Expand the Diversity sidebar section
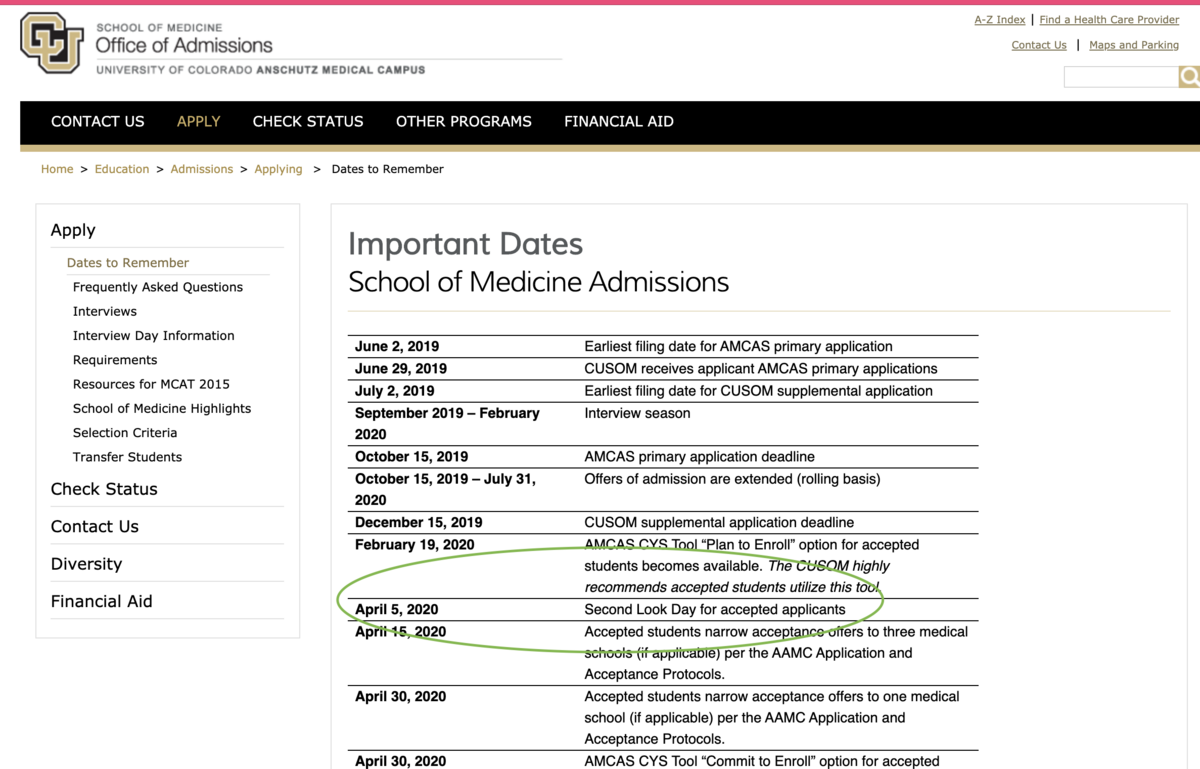The height and width of the screenshot is (769, 1200). (x=86, y=564)
